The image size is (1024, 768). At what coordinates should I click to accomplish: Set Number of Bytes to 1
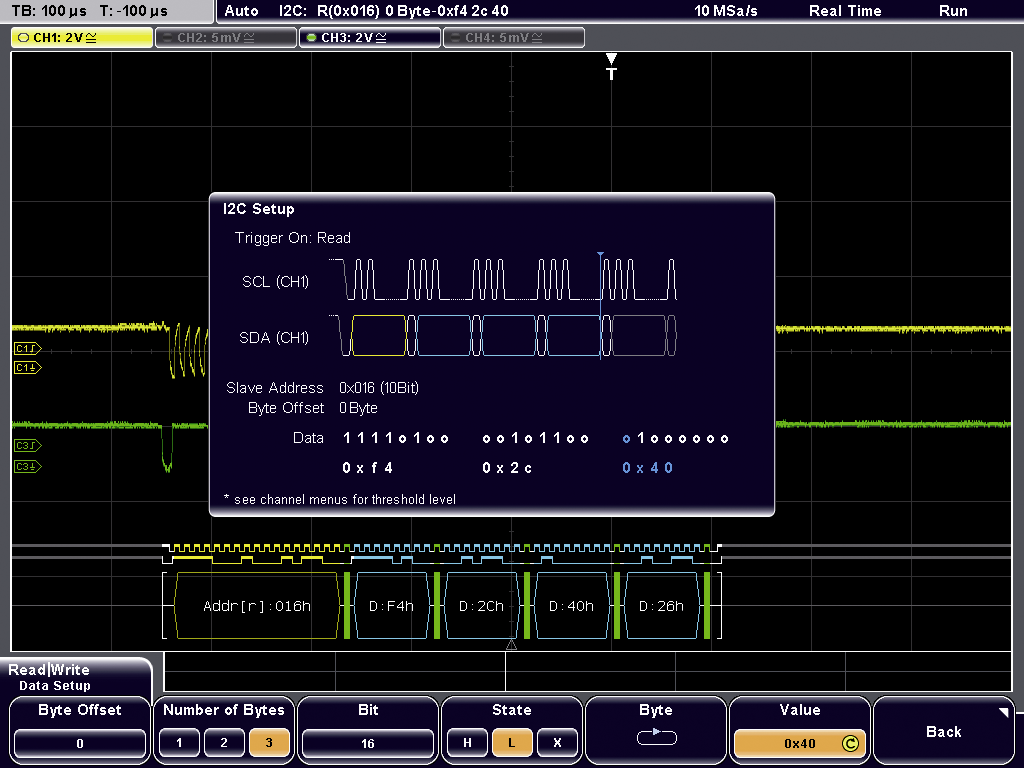point(179,742)
